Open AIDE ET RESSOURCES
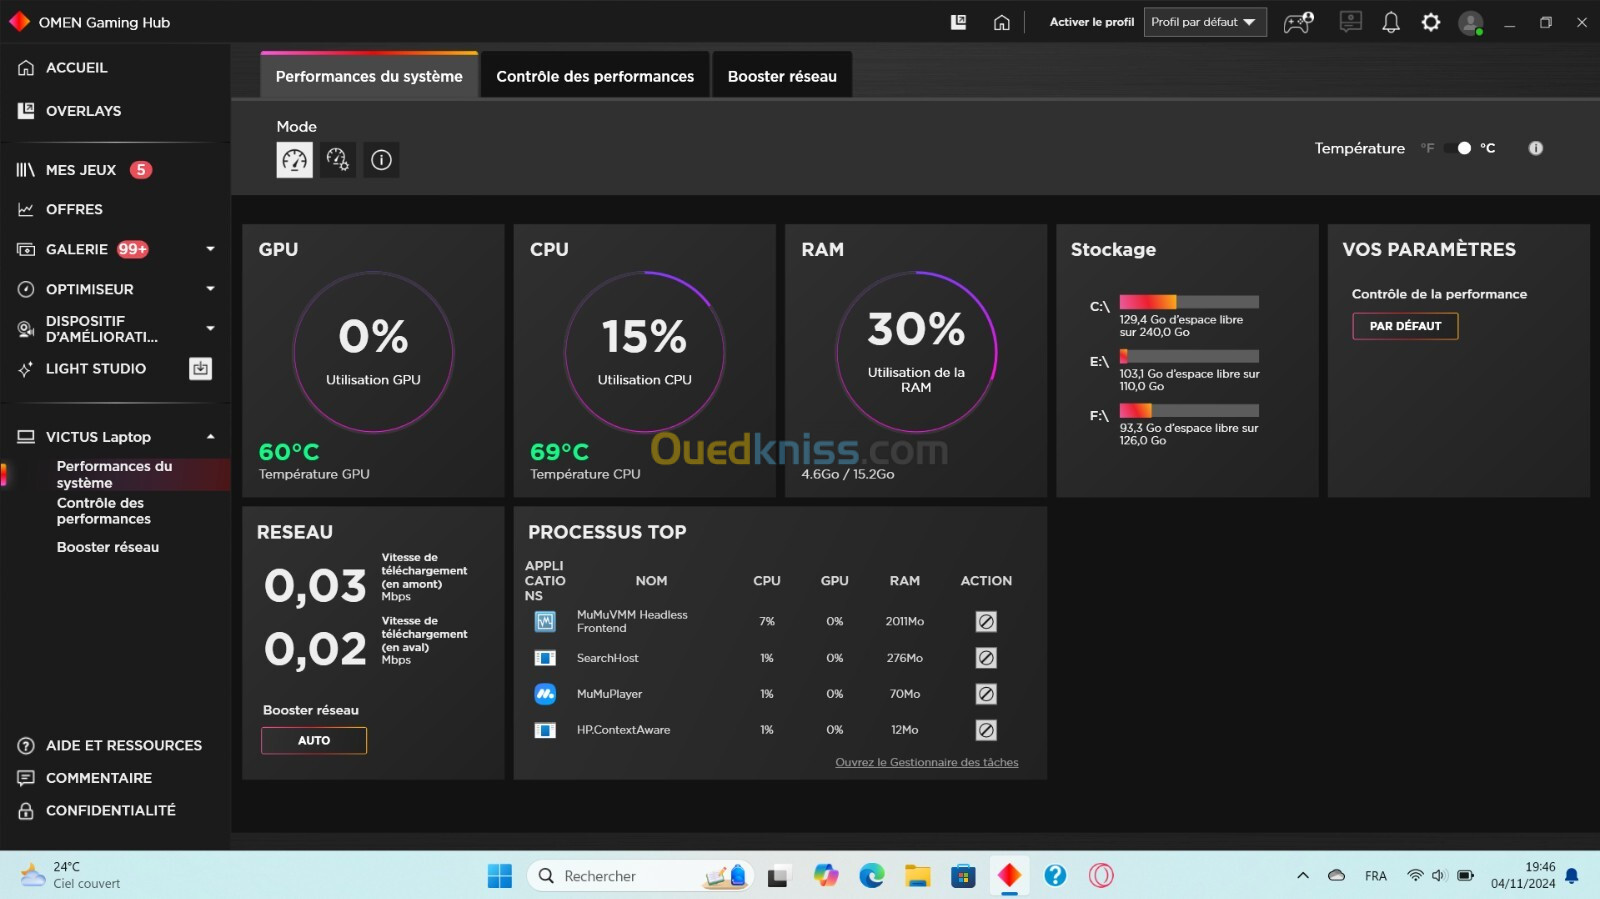The width and height of the screenshot is (1600, 899). click(124, 746)
